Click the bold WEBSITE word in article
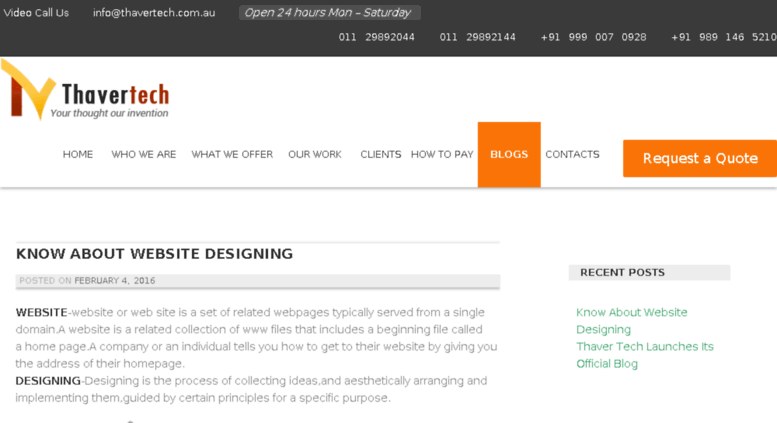The image size is (777, 423). pos(42,313)
